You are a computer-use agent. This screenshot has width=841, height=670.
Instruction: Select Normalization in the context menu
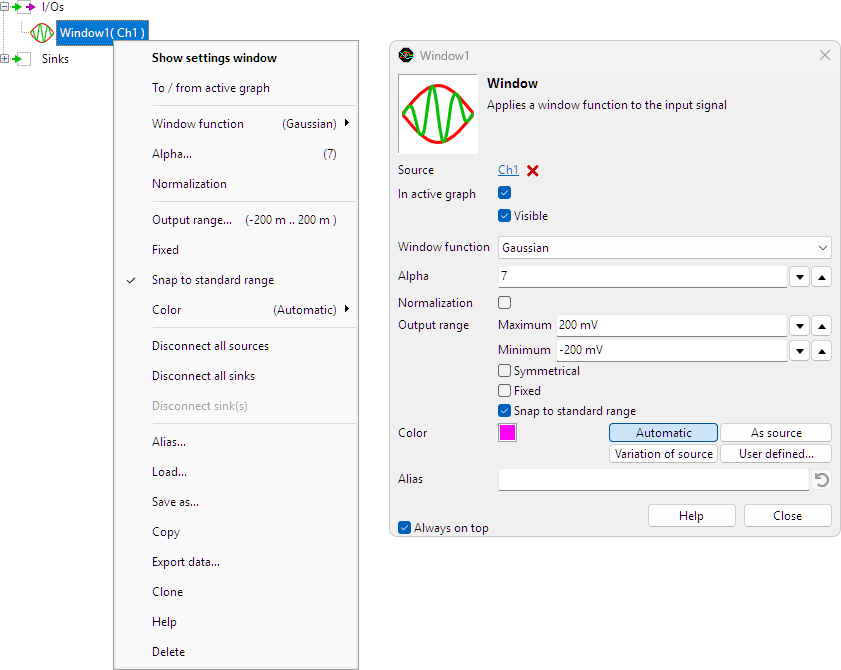236,184
